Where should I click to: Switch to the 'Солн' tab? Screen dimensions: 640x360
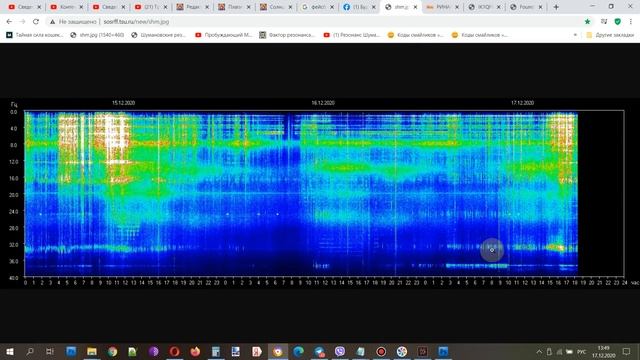pos(276,7)
